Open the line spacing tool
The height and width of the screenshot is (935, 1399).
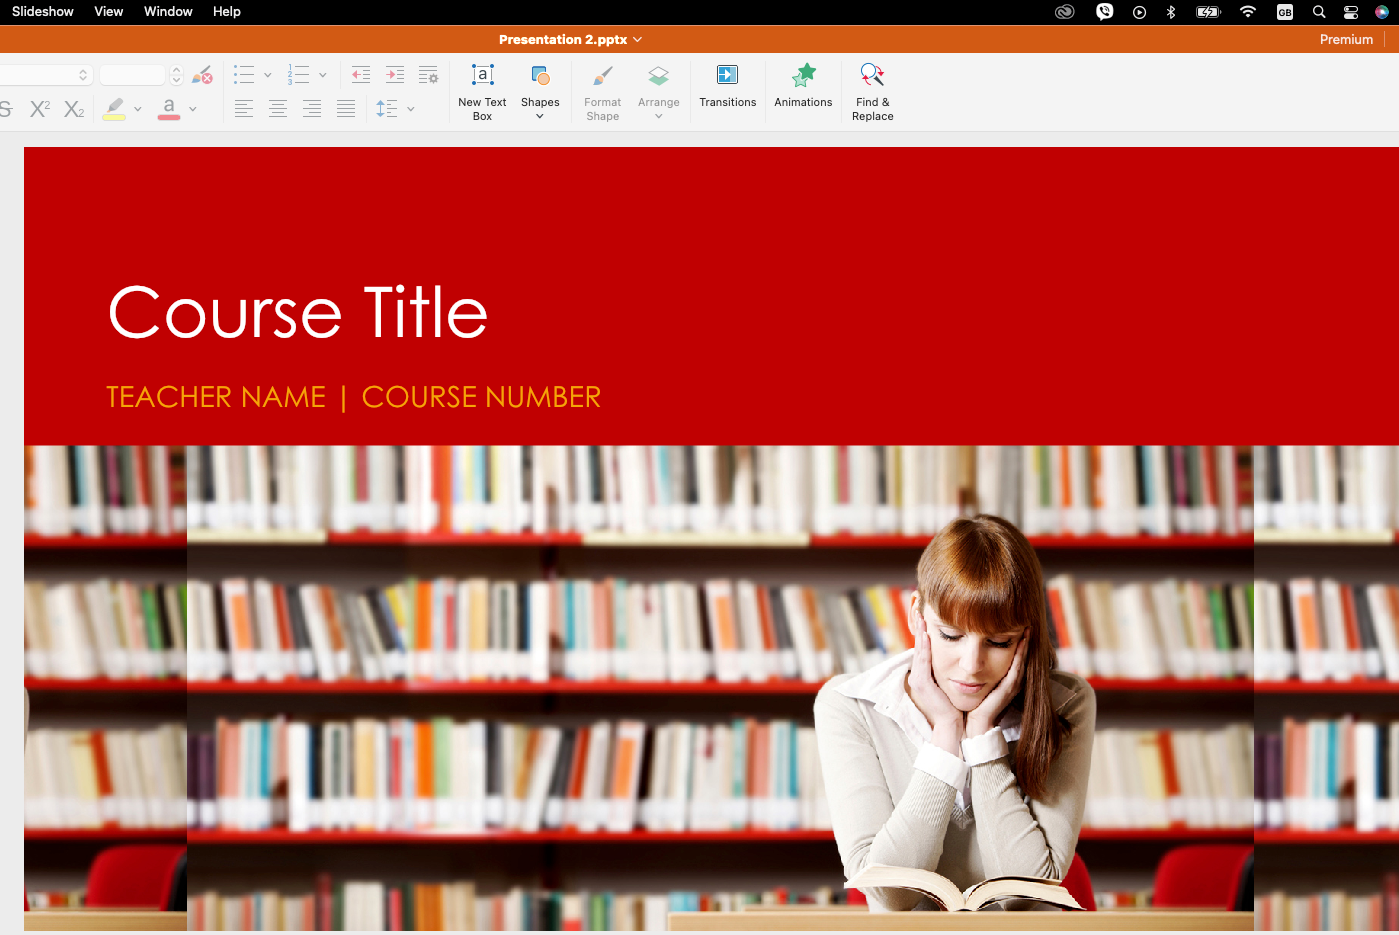click(387, 109)
